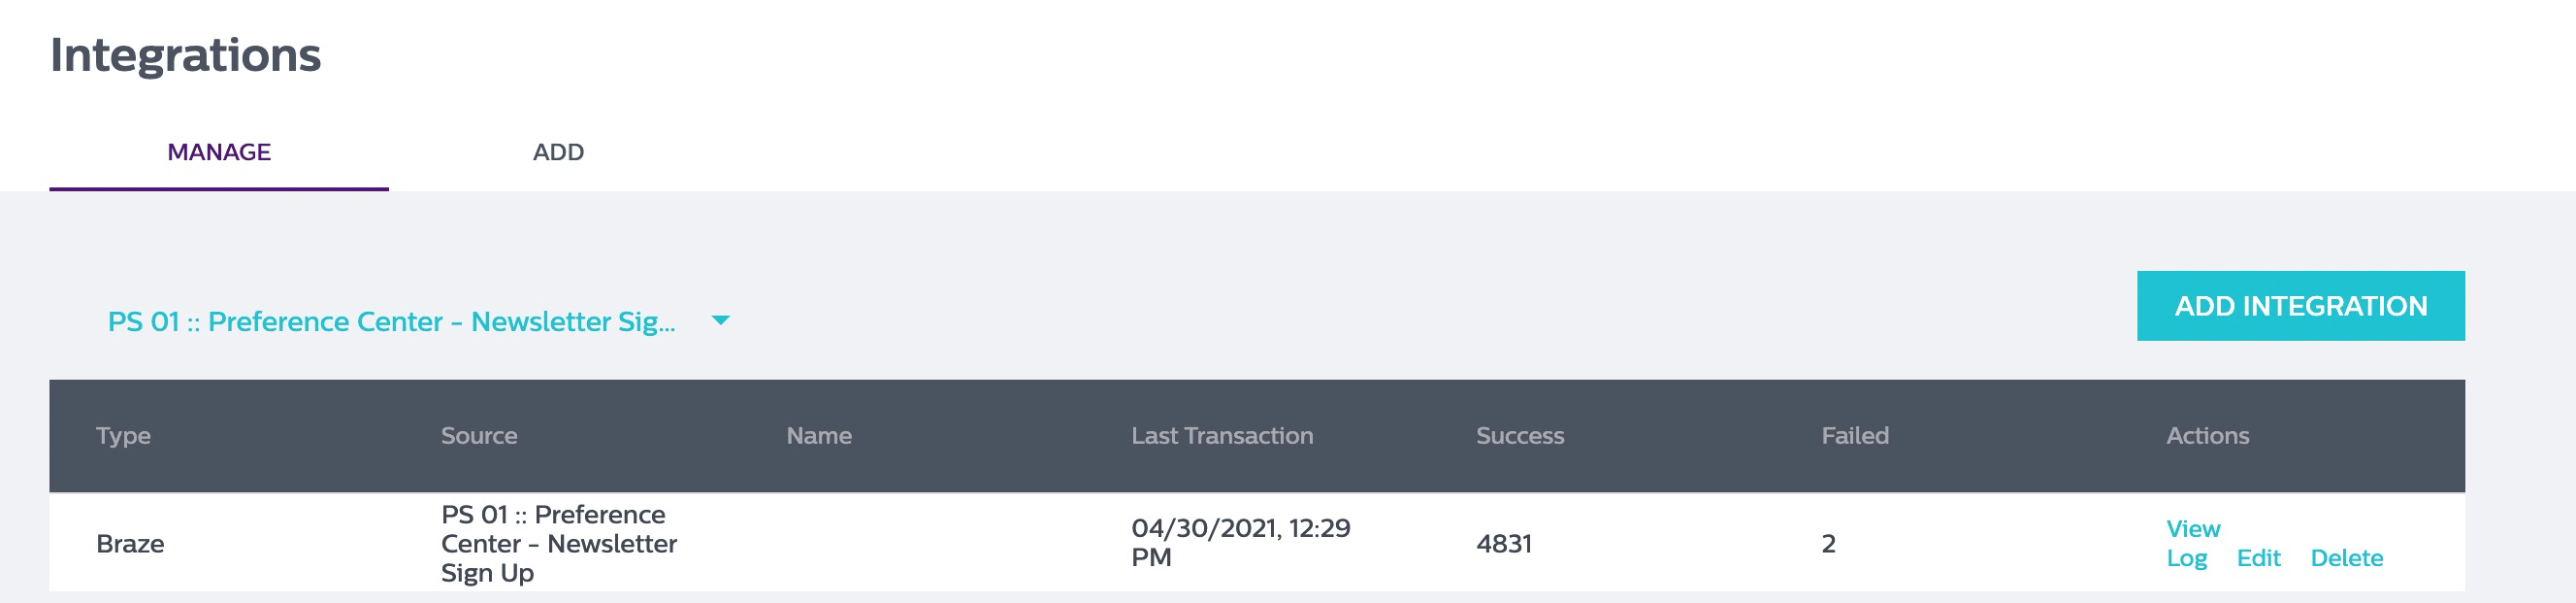Edit the Braze integration

pyautogui.click(x=2258, y=558)
